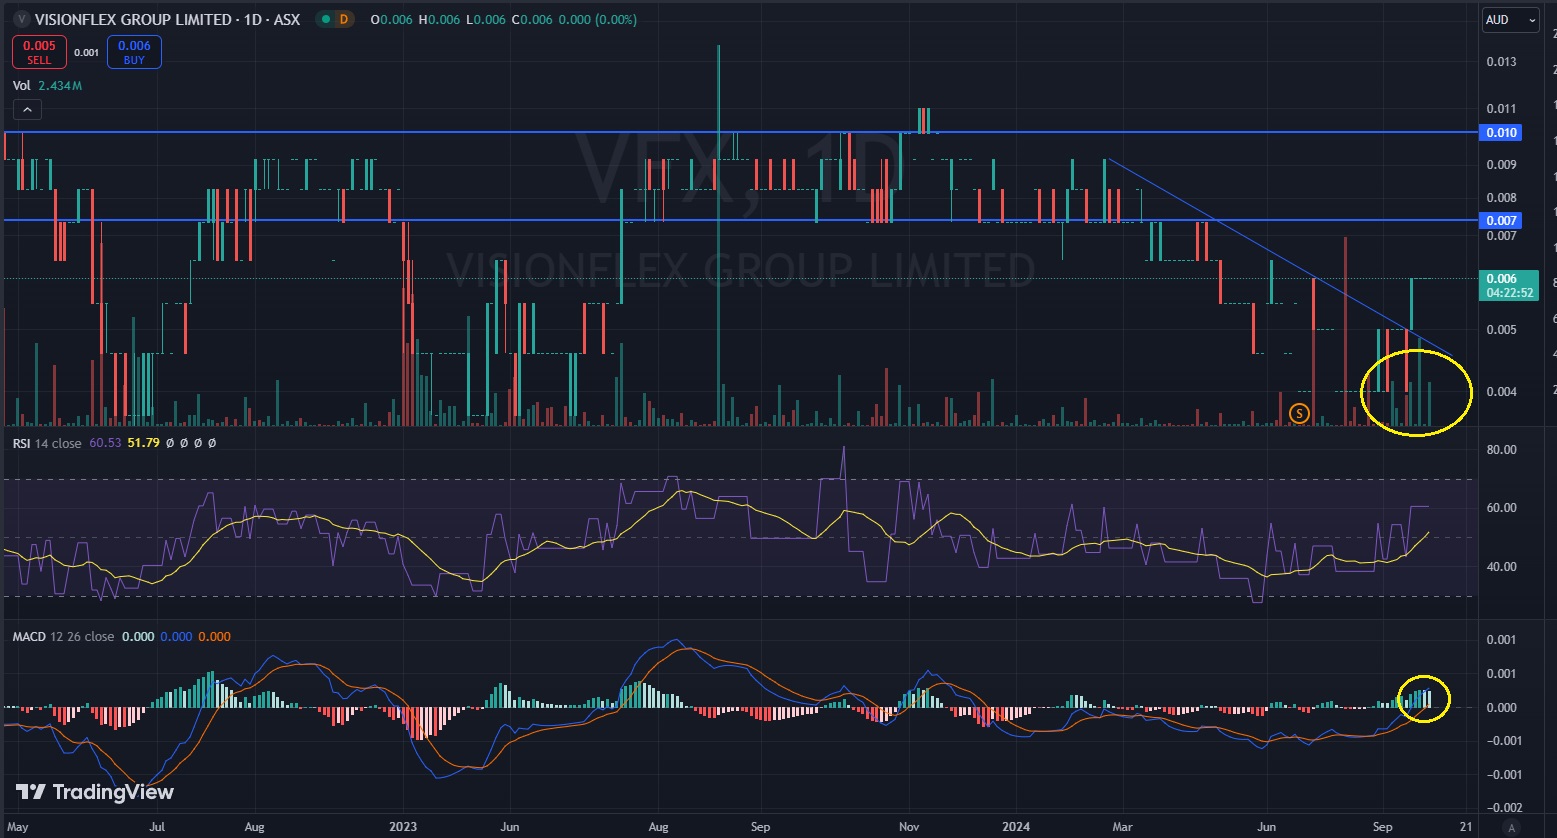Click the 40.00 RSI axis label

click(1501, 566)
